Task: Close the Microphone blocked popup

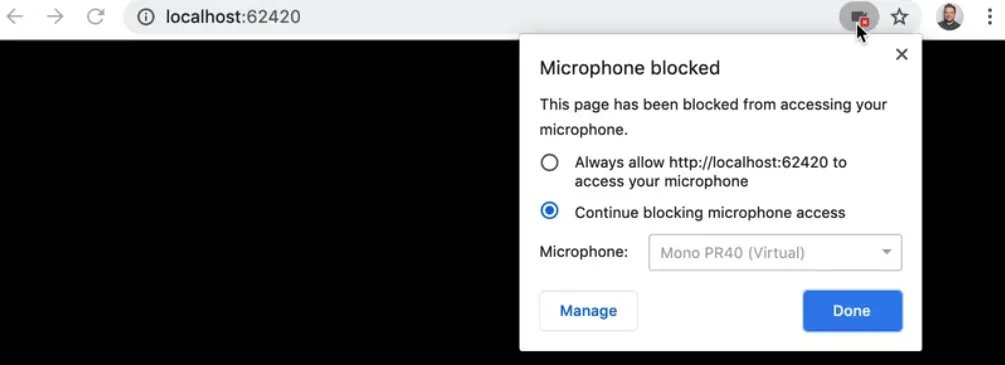Action: coord(901,55)
